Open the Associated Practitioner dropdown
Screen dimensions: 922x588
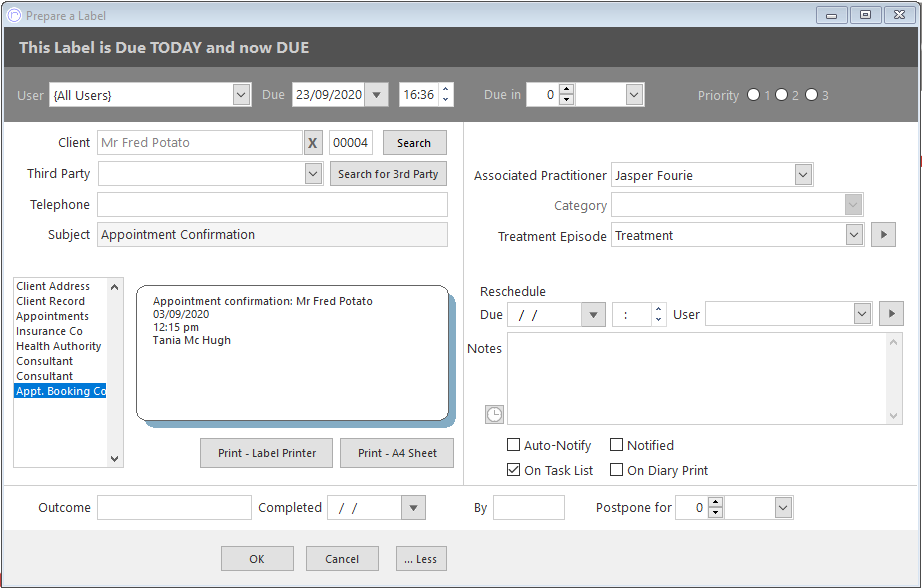click(803, 175)
